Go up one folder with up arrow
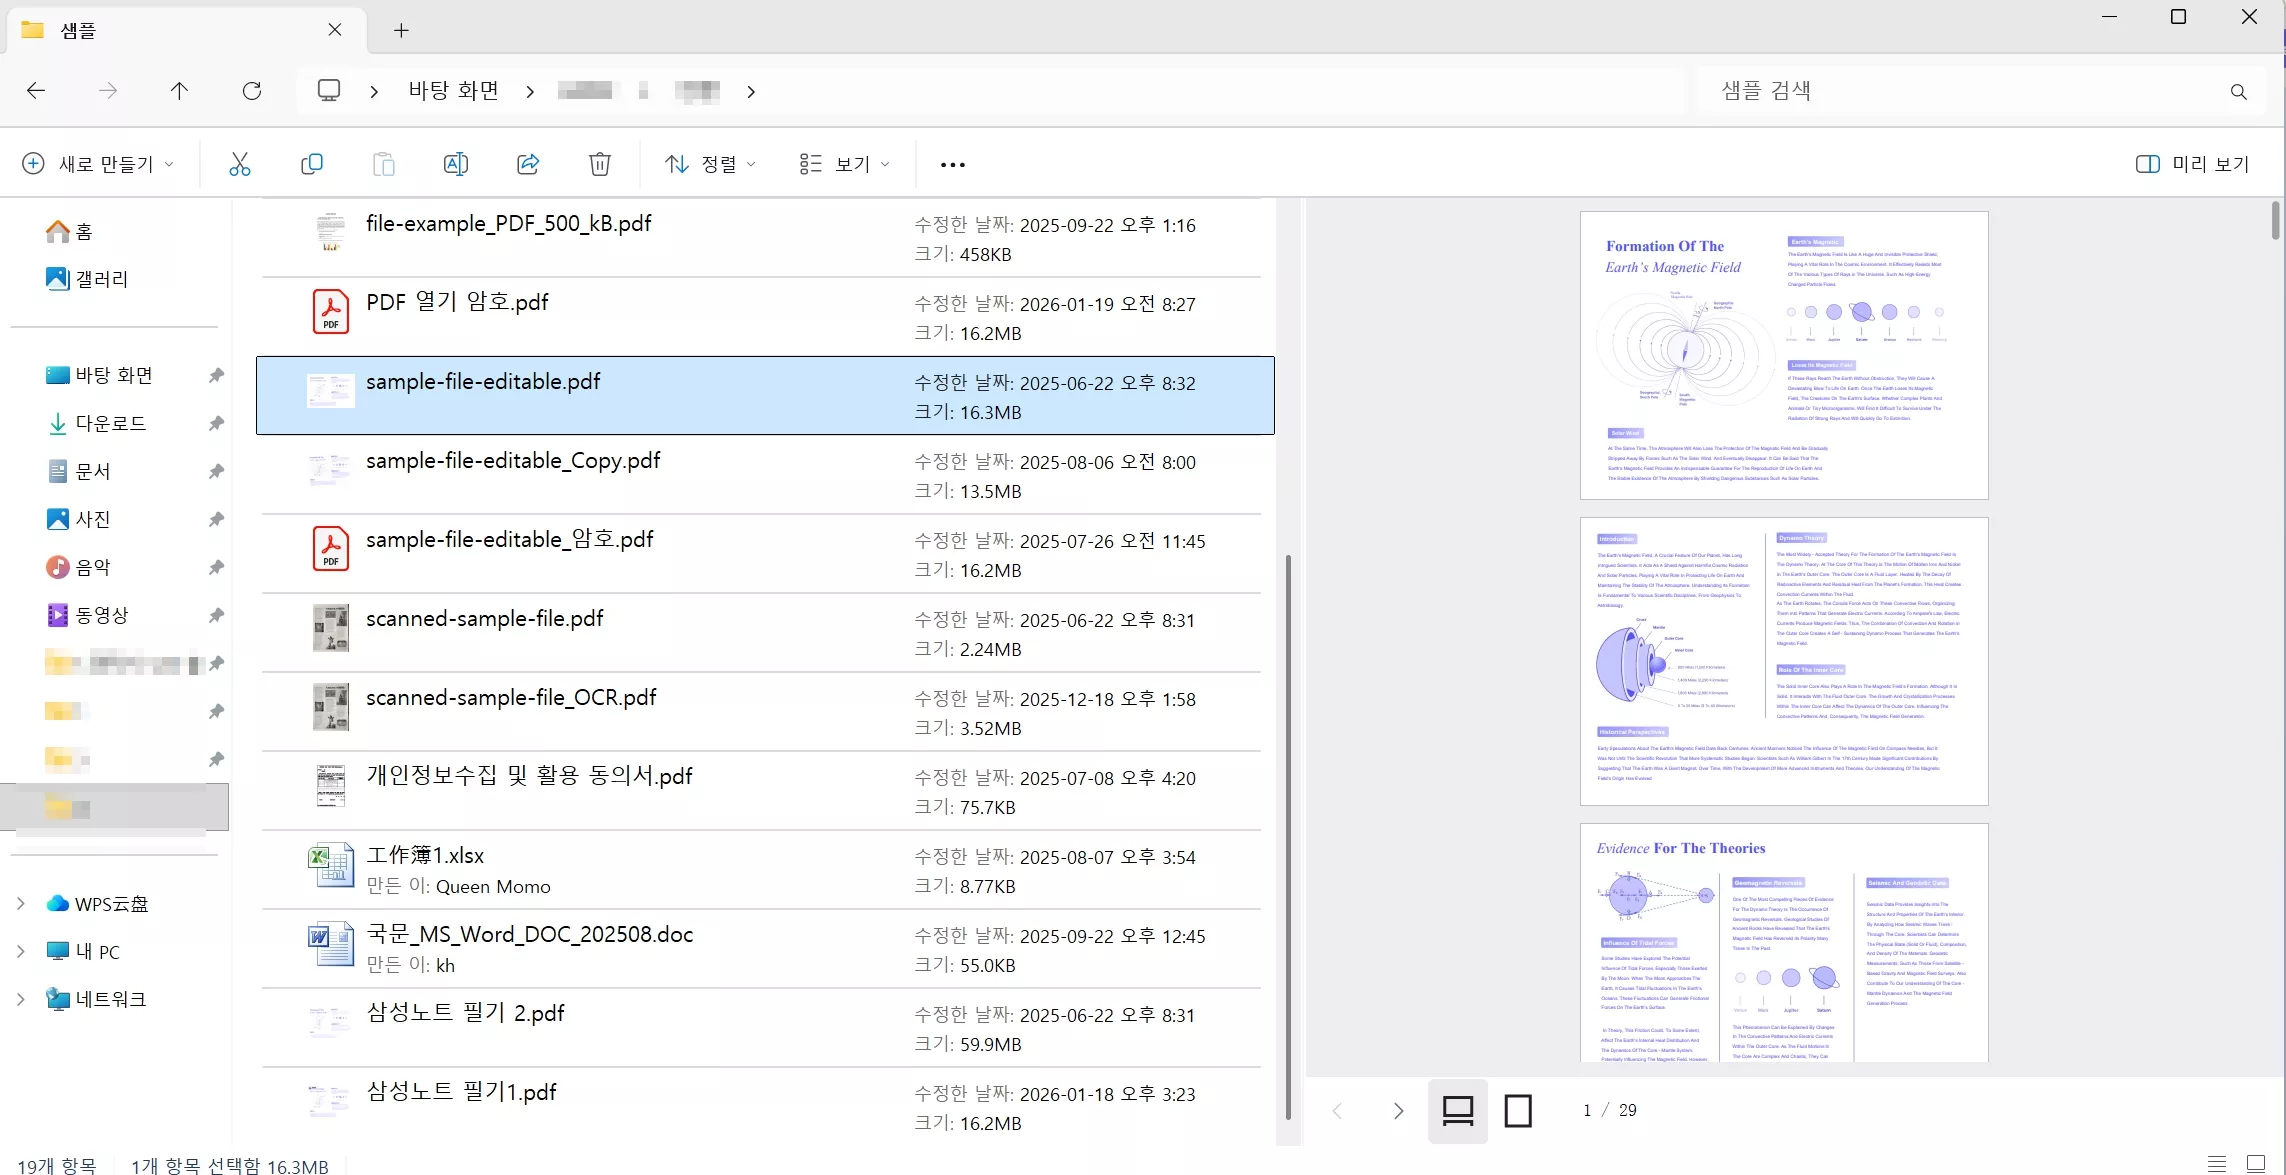This screenshot has width=2286, height=1175. click(179, 91)
